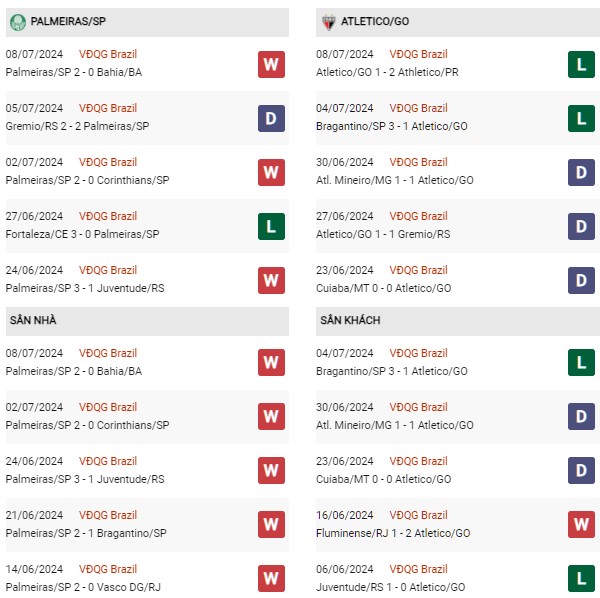
Task: Open the Cuiaba/MT 0 - 0 Atletico/GO match under SÂN KHÁCH
Action: click(x=383, y=479)
